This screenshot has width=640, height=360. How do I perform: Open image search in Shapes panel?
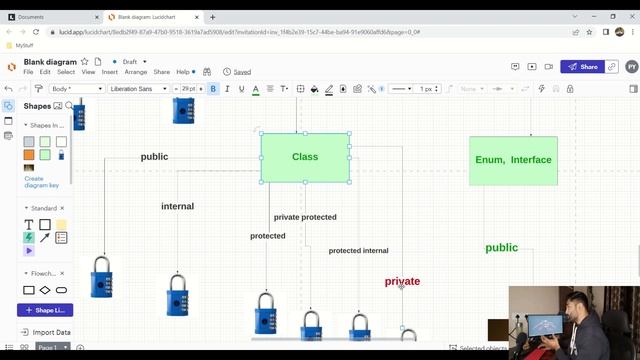(x=58, y=106)
